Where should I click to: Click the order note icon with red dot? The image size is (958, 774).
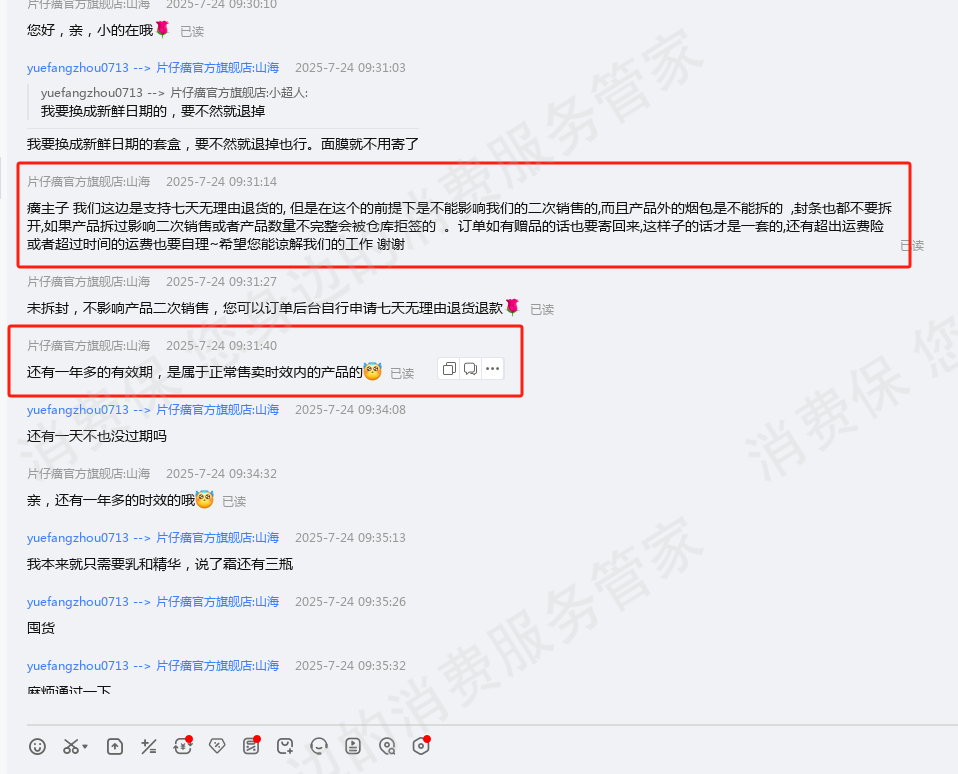tap(251, 745)
